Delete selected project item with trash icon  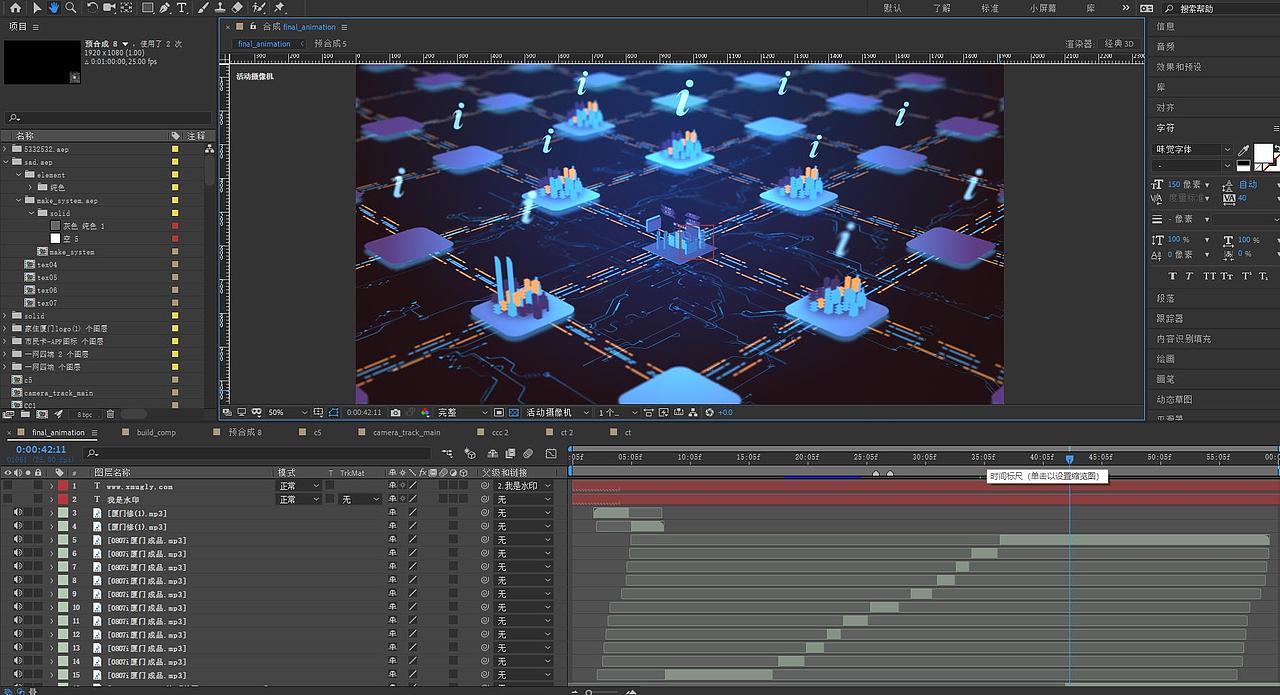pos(110,414)
